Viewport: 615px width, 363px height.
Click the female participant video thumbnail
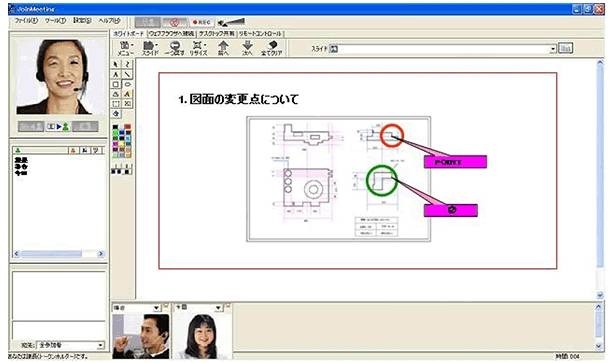click(x=202, y=336)
